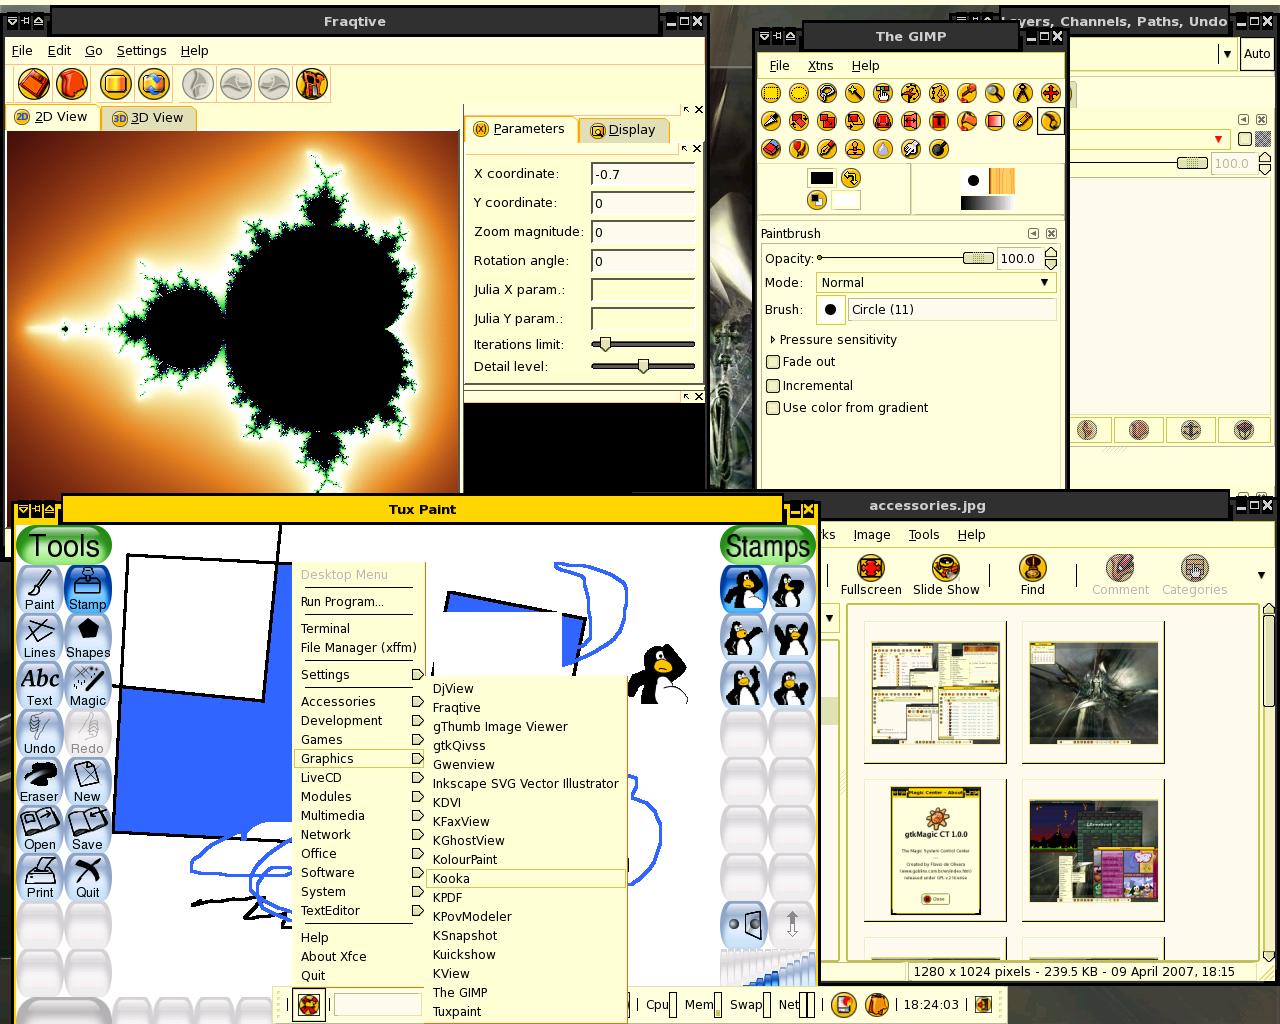Open the Magic tool in Tux Paint

click(x=88, y=685)
